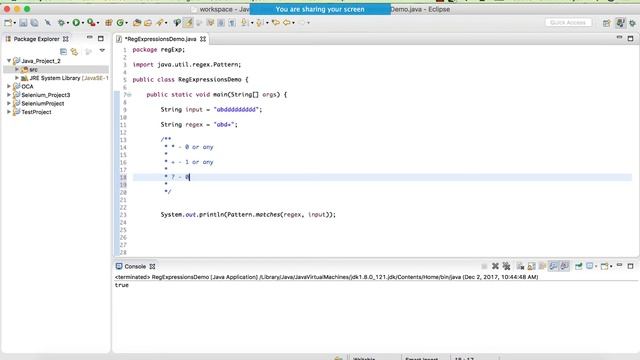The width and height of the screenshot is (640, 360).
Task: Click the New Java Package icon
Action: click(x=109, y=23)
